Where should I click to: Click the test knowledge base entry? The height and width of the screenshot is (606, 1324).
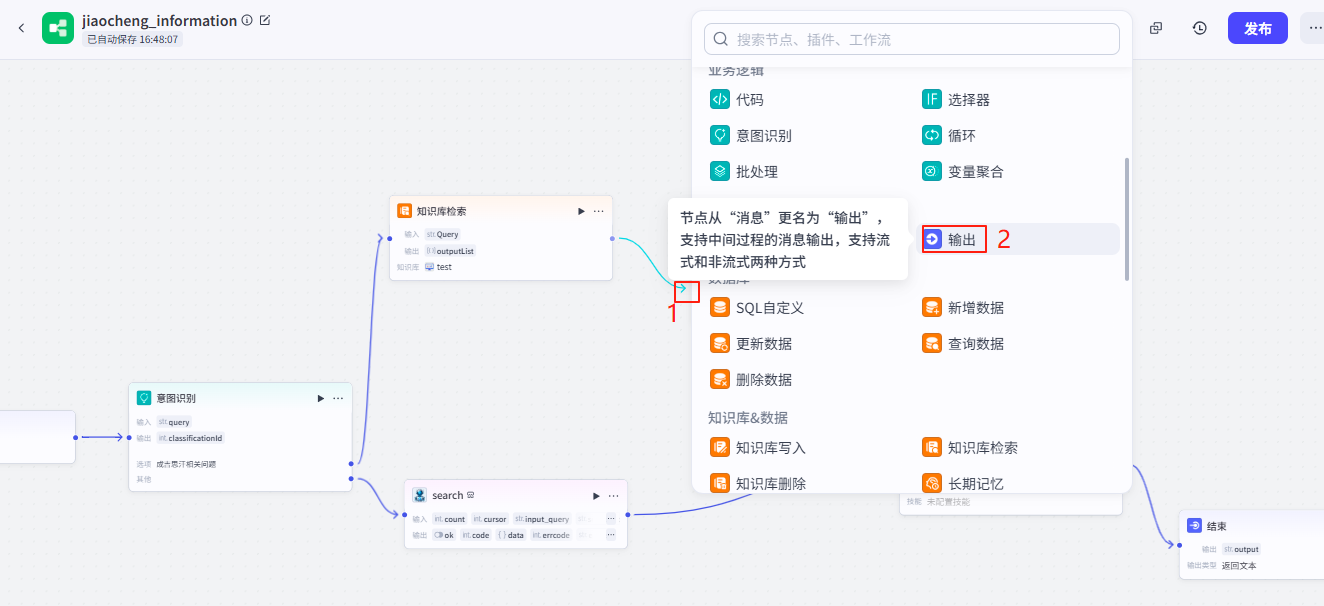point(439,267)
